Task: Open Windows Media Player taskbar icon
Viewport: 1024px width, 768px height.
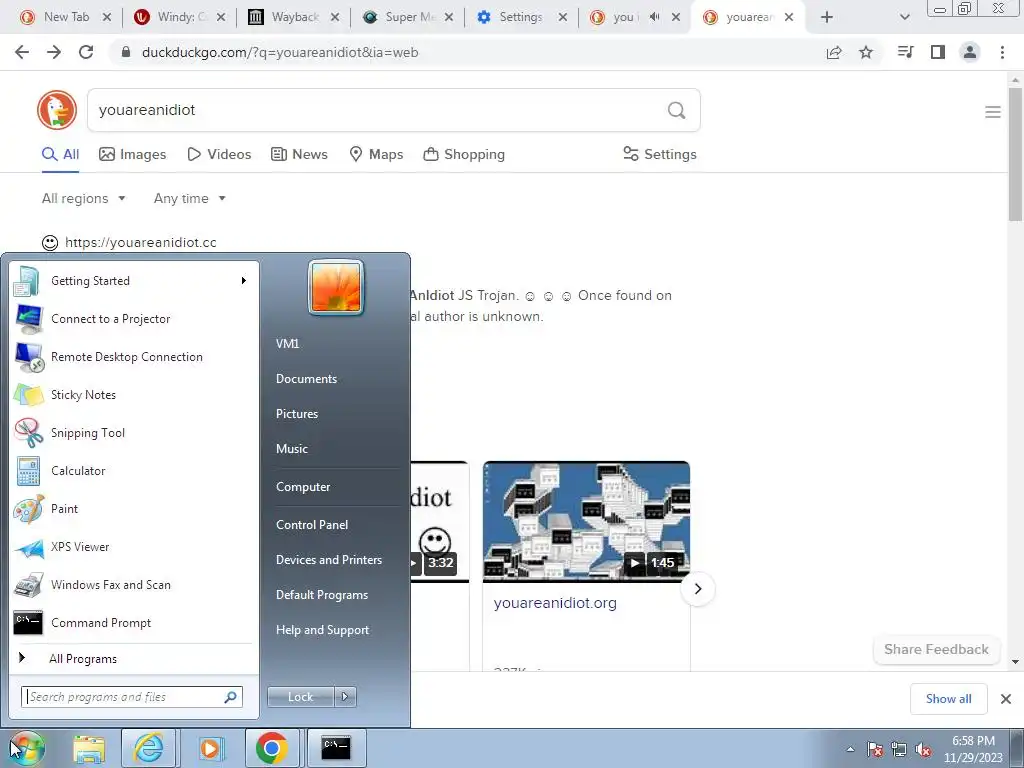Action: pyautogui.click(x=210, y=748)
